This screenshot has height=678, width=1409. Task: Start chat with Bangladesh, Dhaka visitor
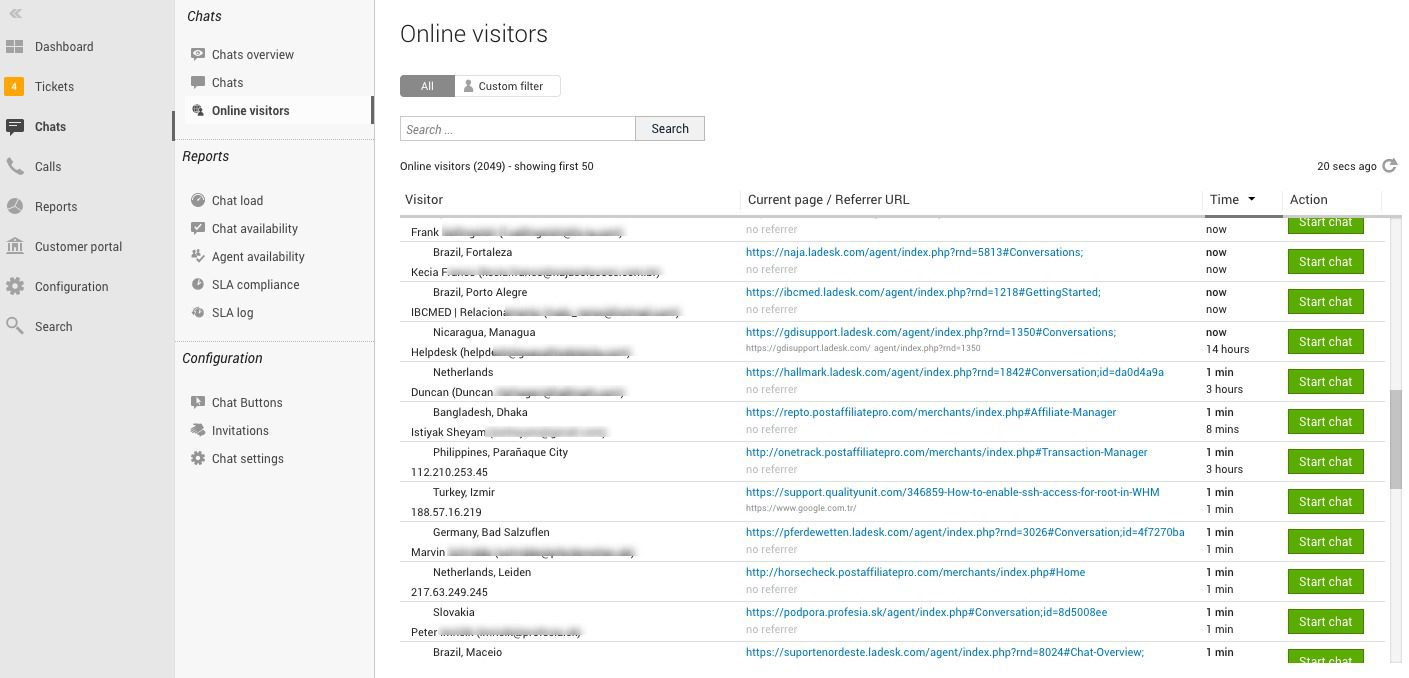(x=1325, y=422)
